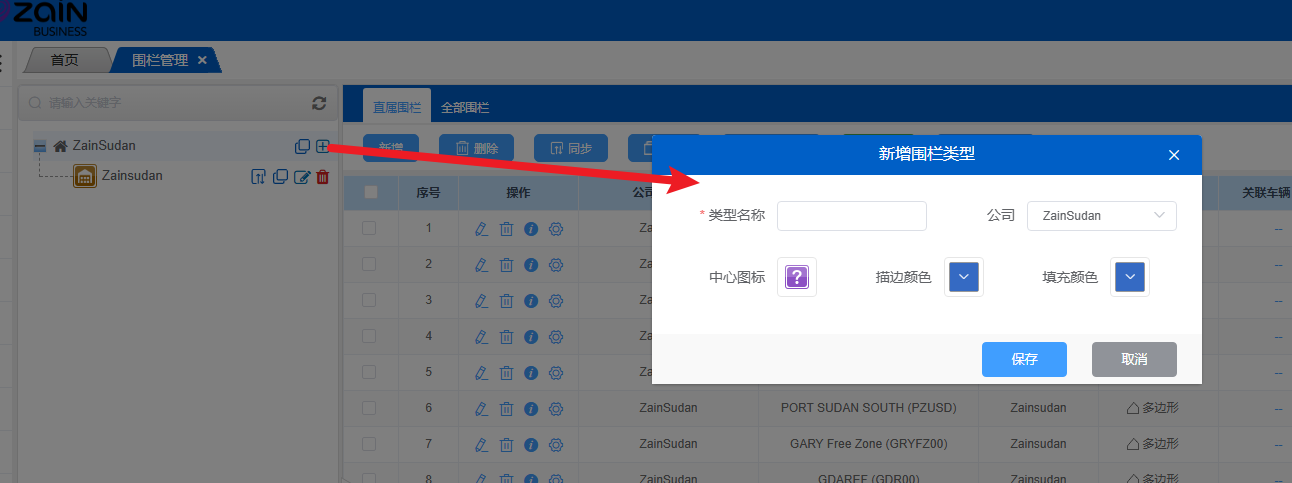Click the red delete icon for Zainsudan type

pos(322,177)
